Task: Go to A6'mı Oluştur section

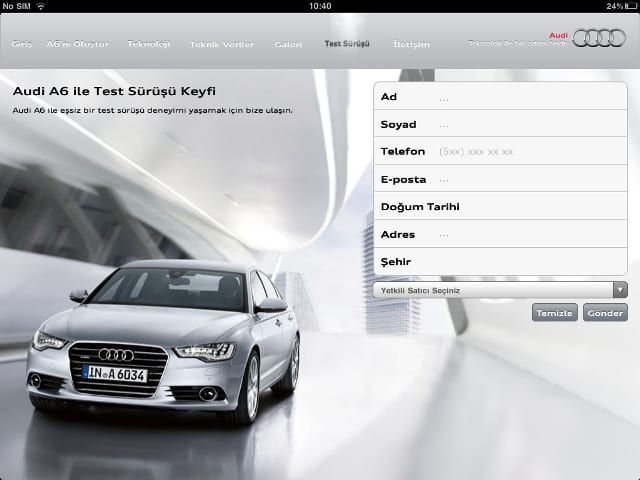Action: pyautogui.click(x=78, y=44)
